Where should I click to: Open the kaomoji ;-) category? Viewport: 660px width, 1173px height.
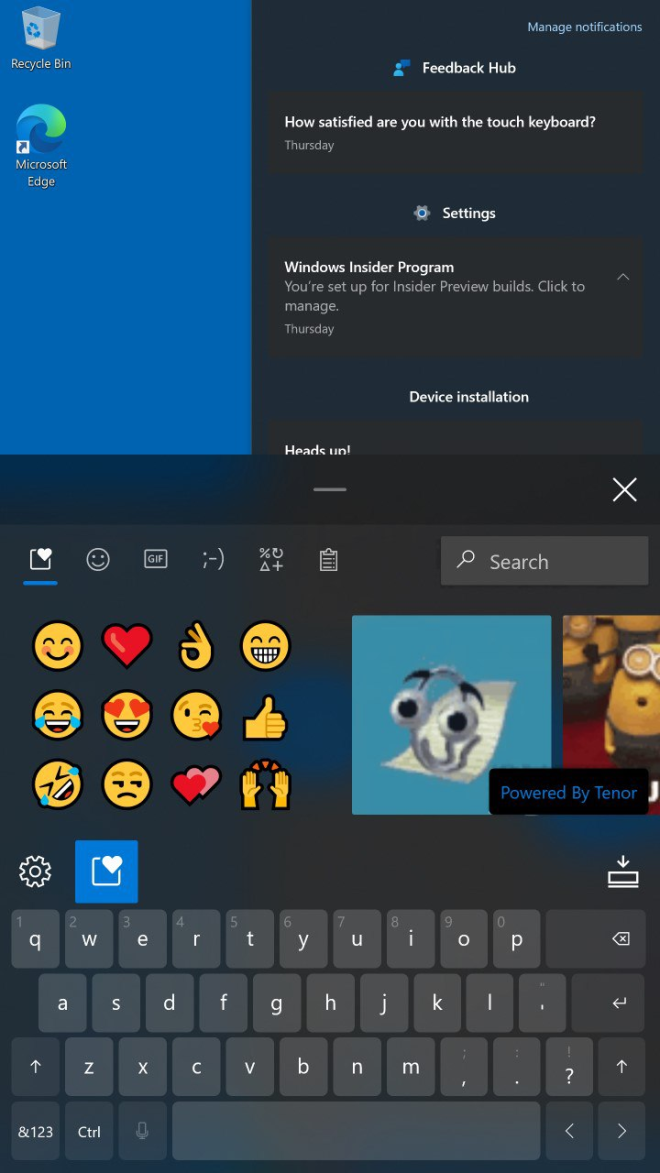pos(213,560)
